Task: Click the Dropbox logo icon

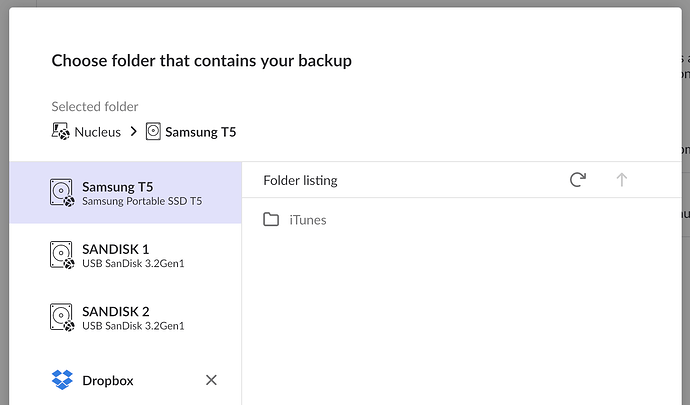Action: tap(62, 379)
